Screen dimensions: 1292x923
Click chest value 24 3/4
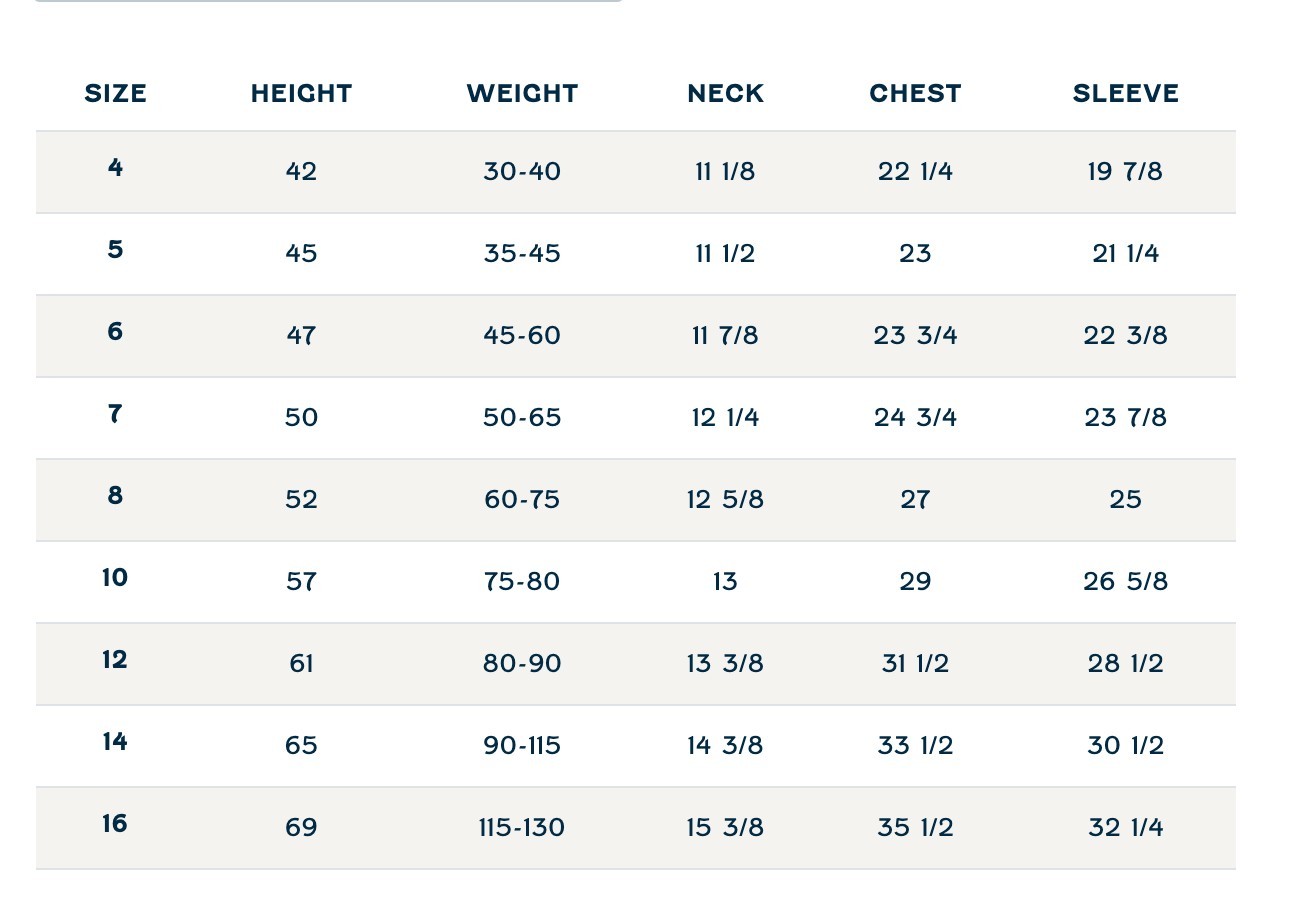coord(915,418)
